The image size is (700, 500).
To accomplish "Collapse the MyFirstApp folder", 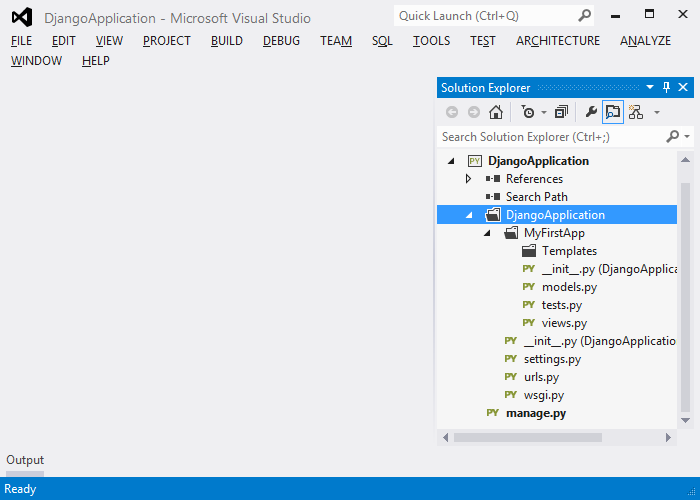I will pyautogui.click(x=487, y=233).
